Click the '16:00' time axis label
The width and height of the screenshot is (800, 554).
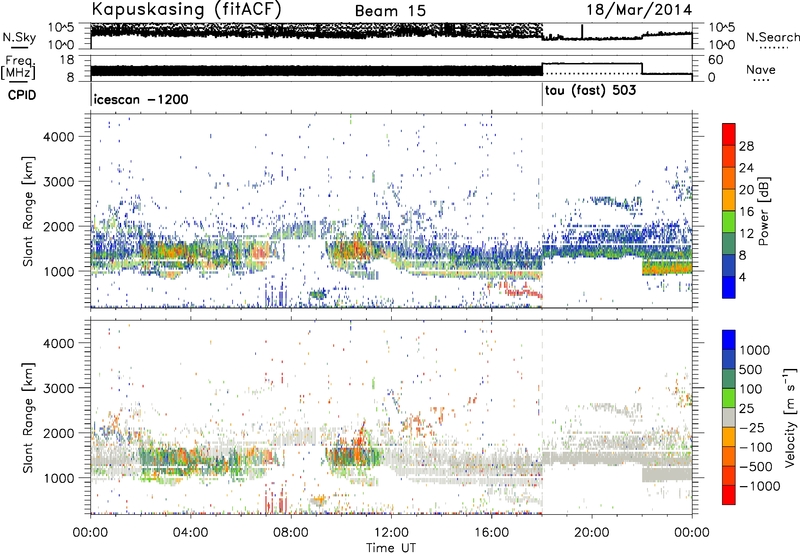491,533
